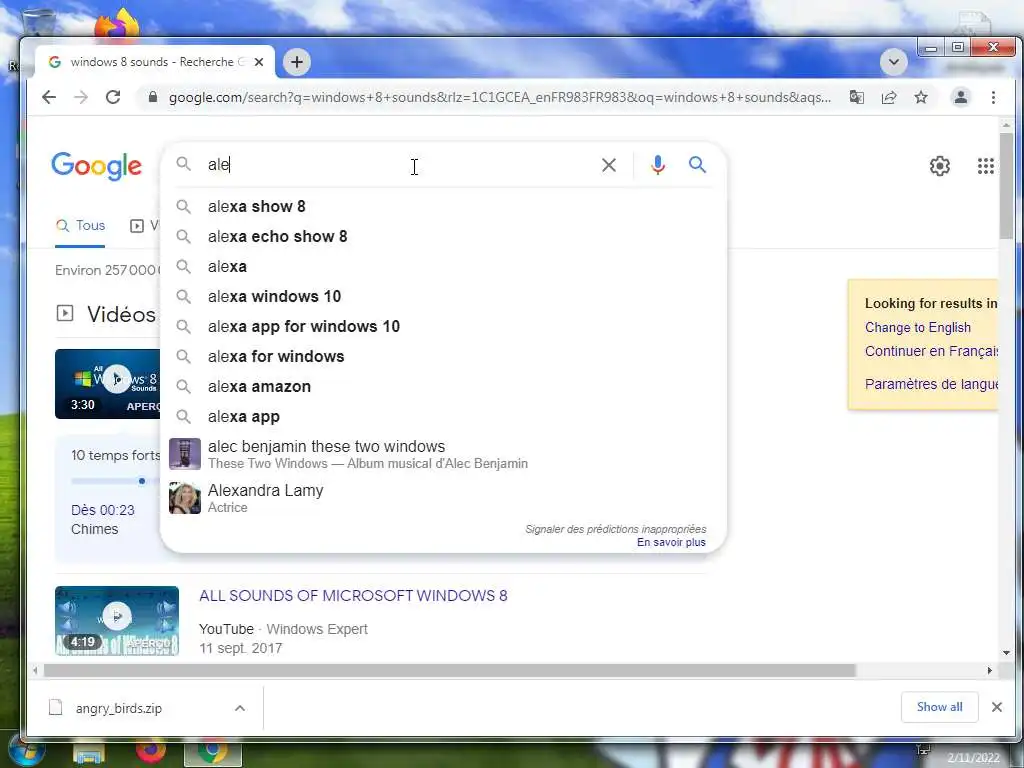Viewport: 1024px width, 768px height.
Task: Start voice search with microphone
Action: [658, 165]
